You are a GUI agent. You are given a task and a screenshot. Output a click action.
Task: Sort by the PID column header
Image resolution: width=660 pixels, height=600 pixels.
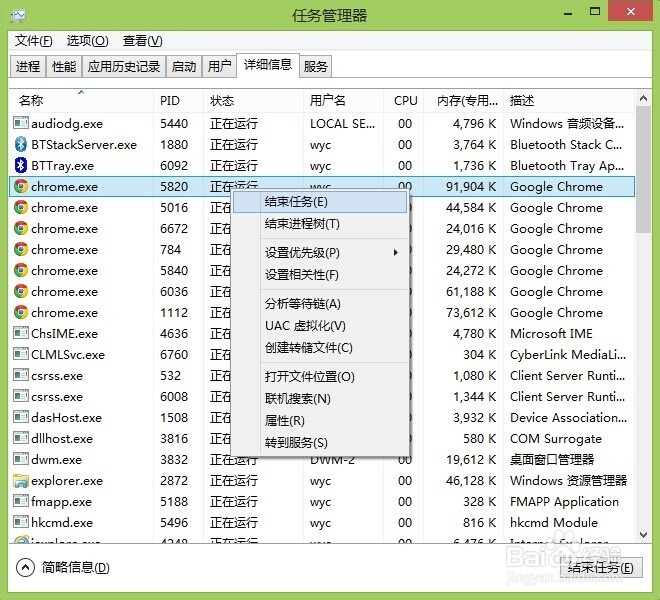click(x=178, y=100)
